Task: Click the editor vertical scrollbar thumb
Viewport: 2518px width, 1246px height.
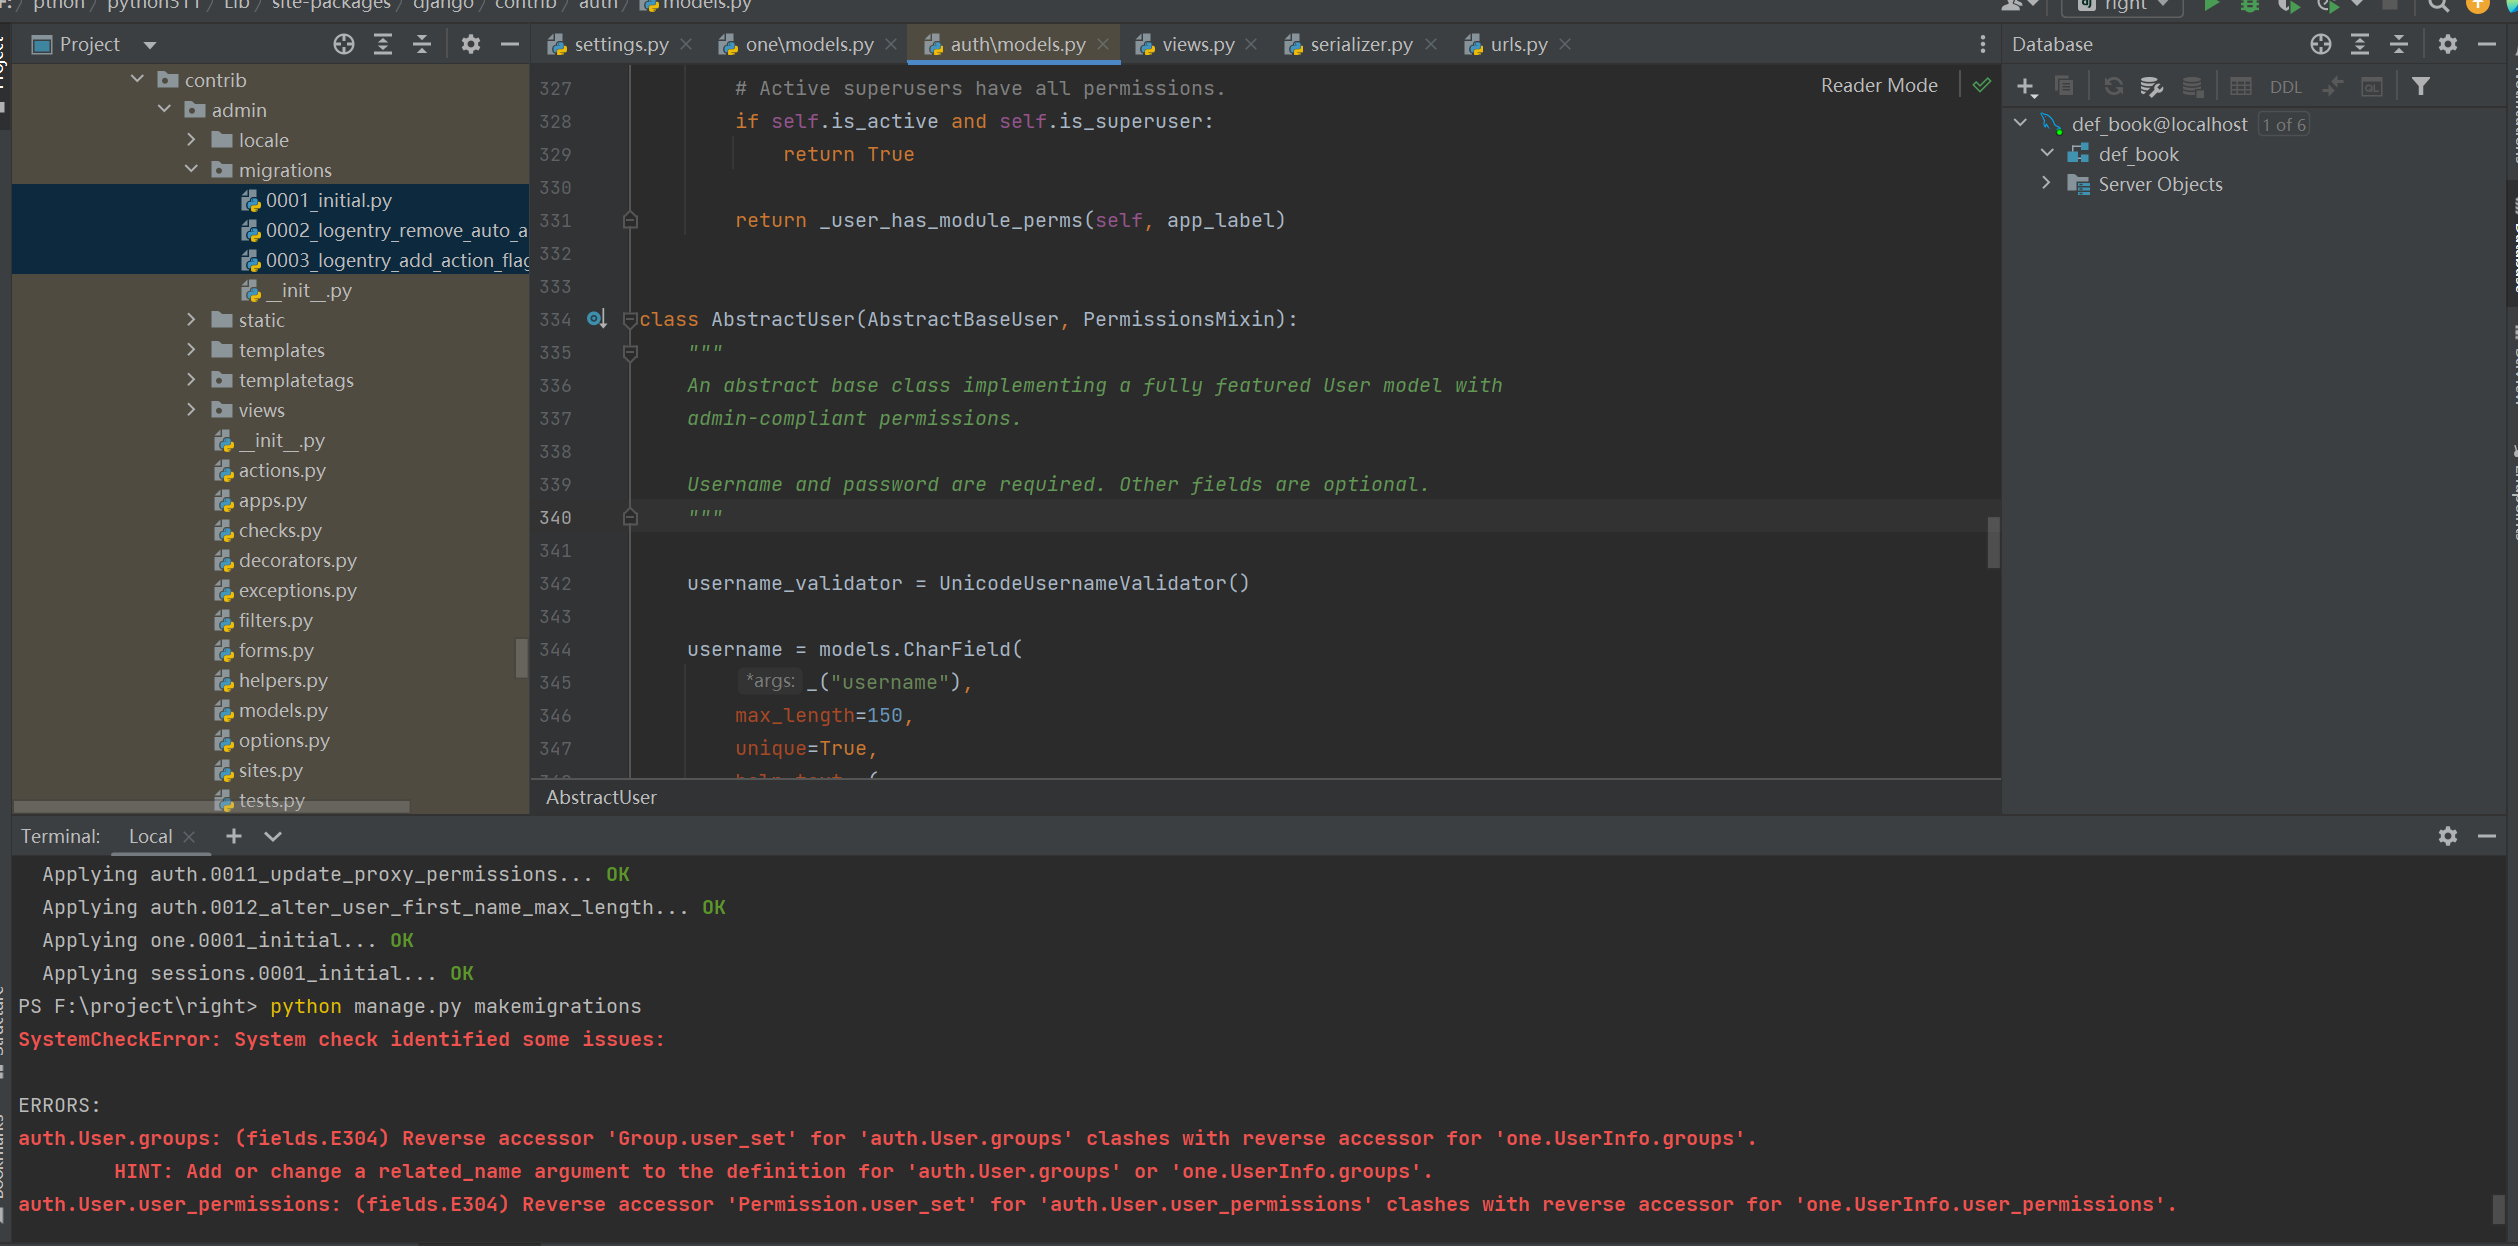Action: (x=1992, y=542)
